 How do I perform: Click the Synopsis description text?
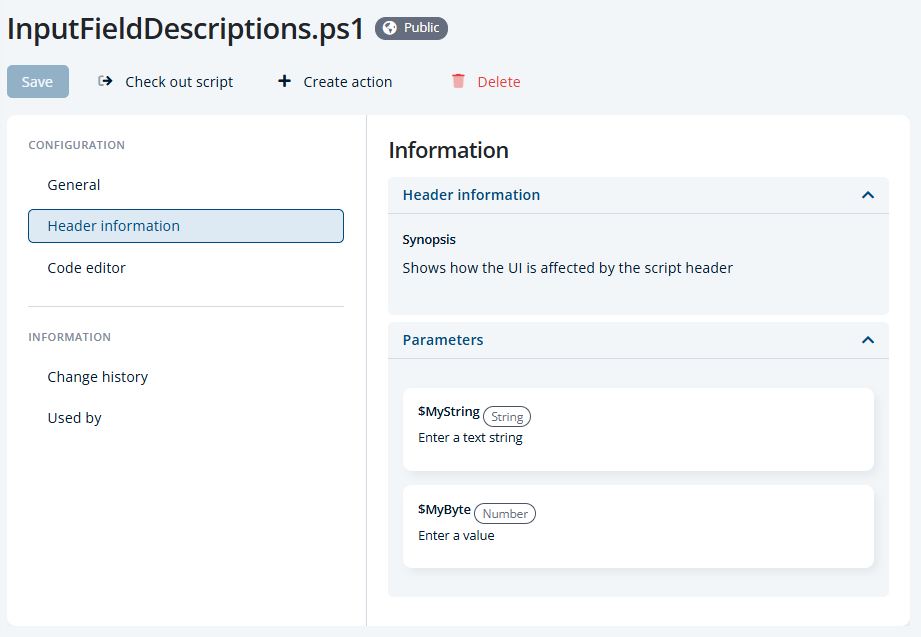pyautogui.click(x=567, y=268)
